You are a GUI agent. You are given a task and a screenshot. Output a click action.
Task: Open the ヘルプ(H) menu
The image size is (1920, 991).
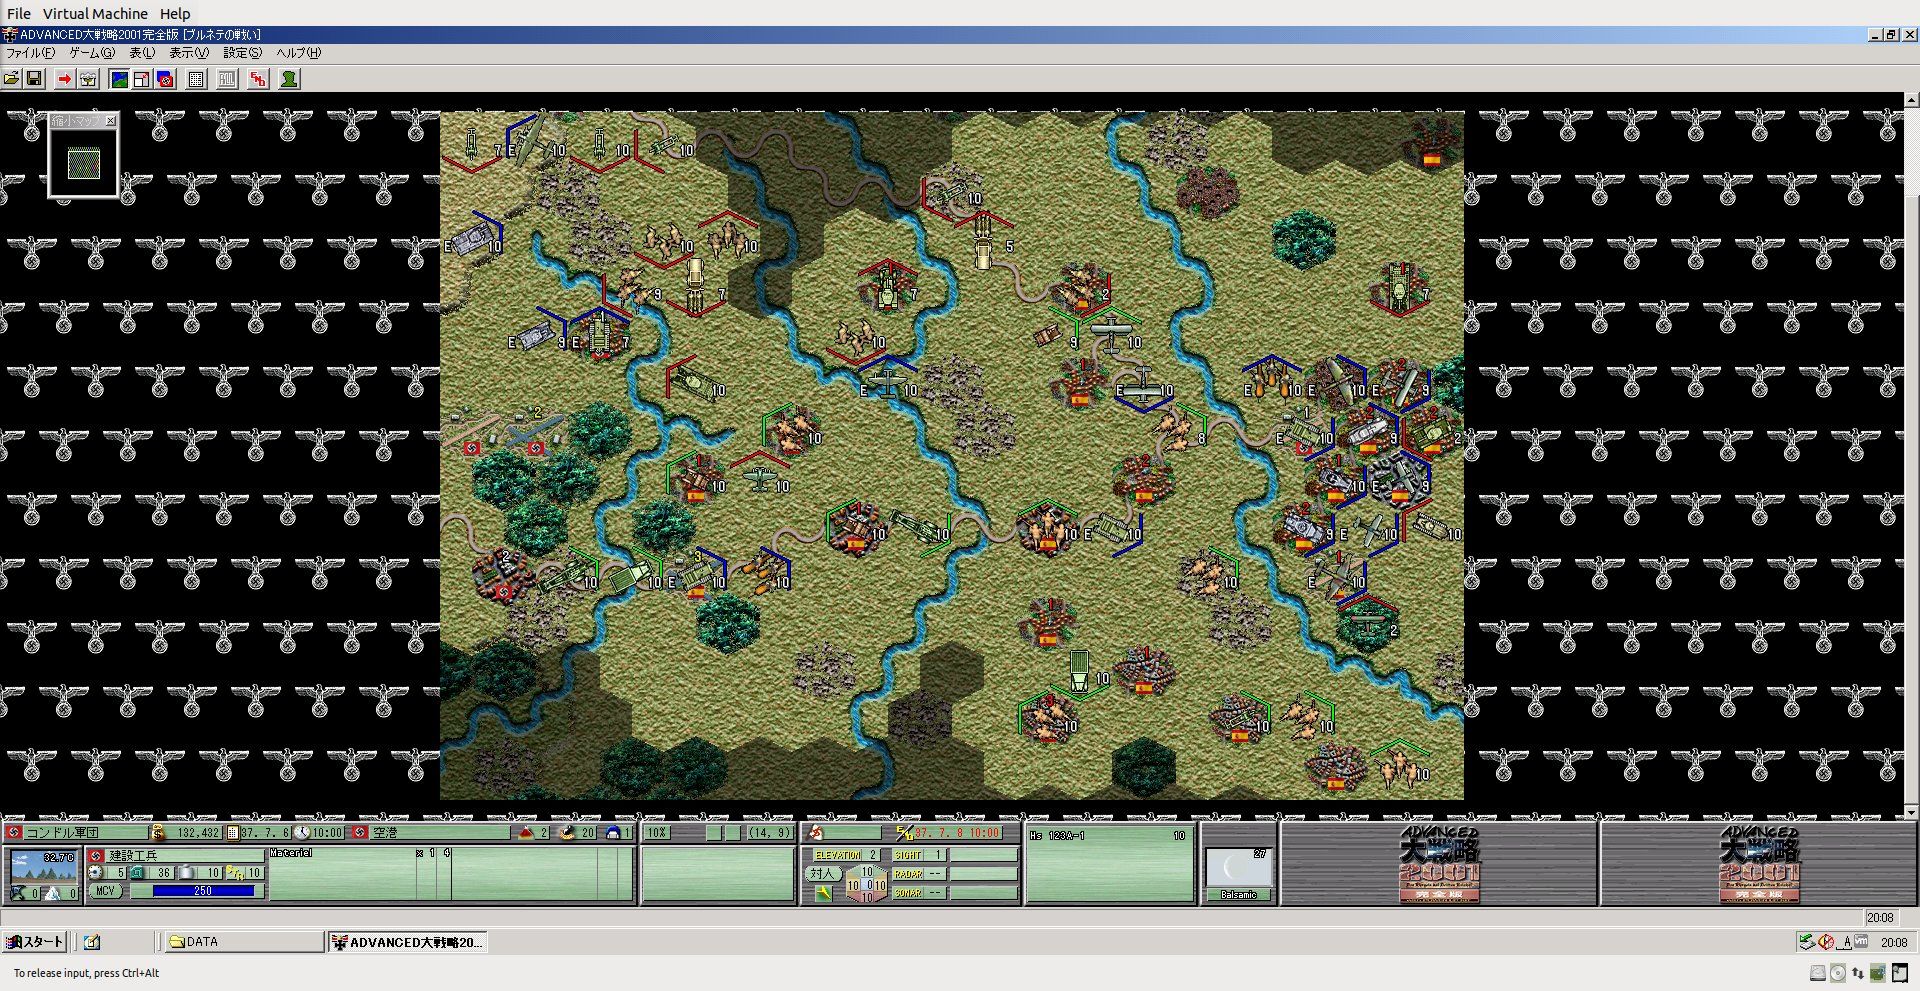point(299,53)
